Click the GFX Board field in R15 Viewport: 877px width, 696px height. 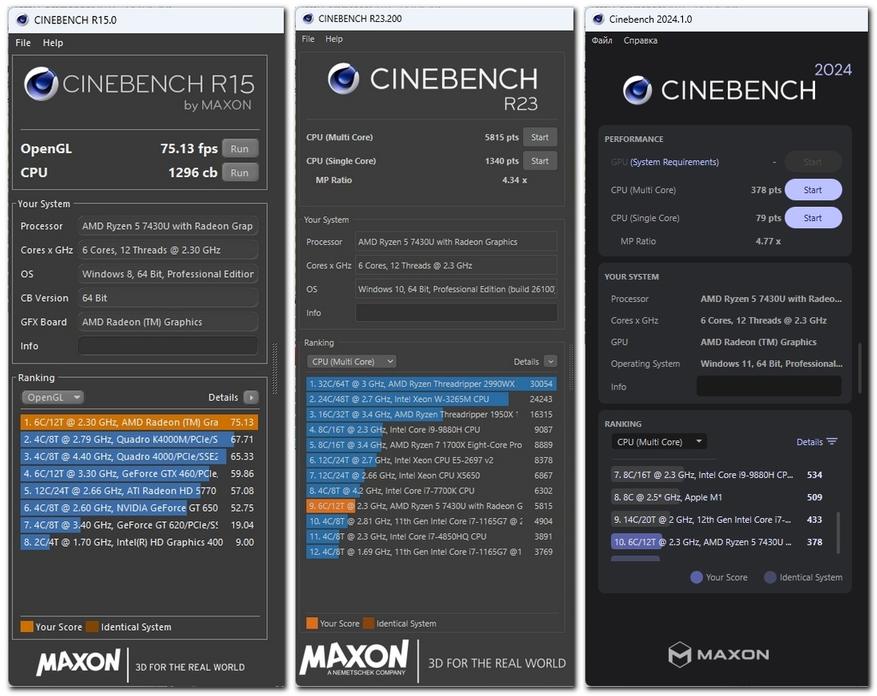click(x=168, y=322)
